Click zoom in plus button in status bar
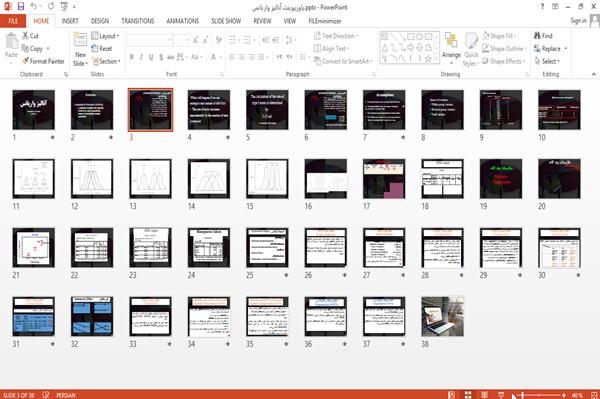 (x=564, y=395)
